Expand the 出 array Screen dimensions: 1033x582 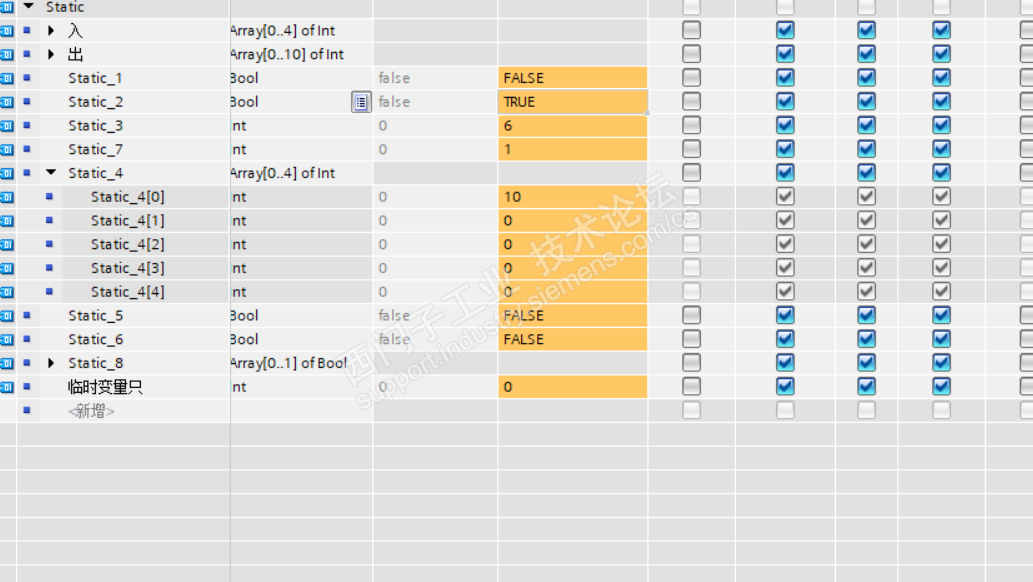click(x=52, y=55)
